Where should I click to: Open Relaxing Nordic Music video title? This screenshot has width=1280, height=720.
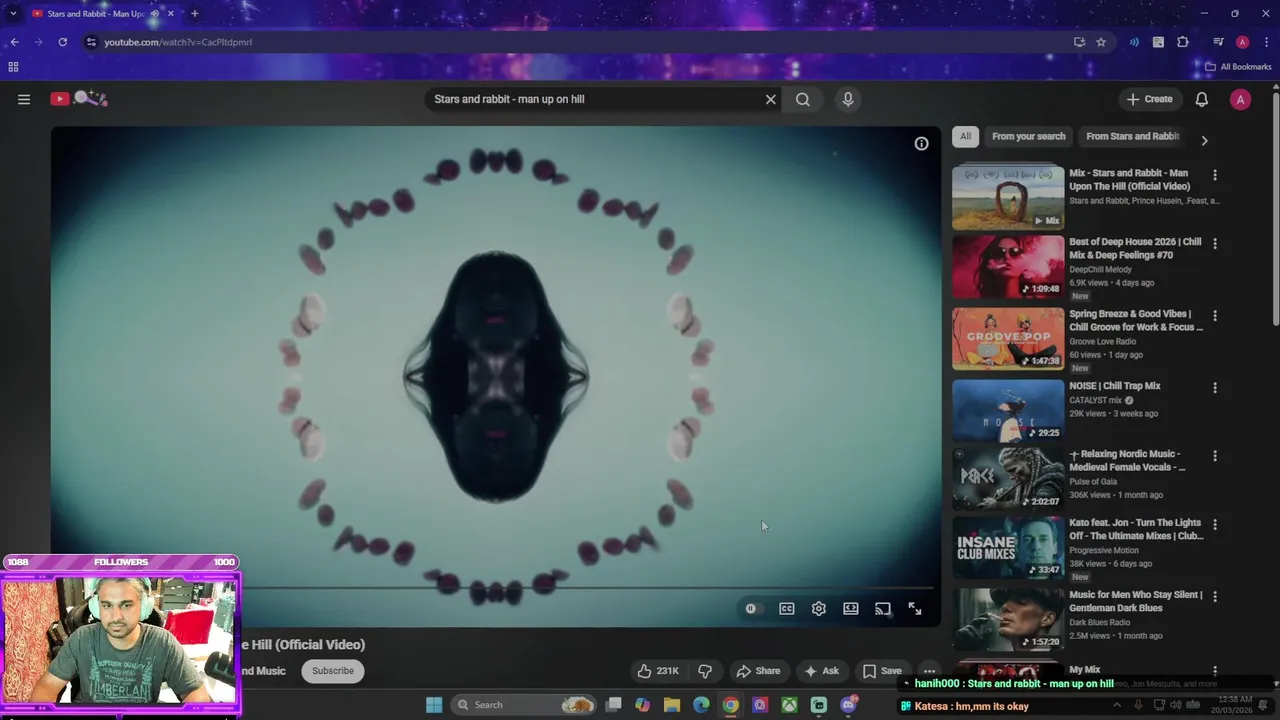click(1127, 460)
